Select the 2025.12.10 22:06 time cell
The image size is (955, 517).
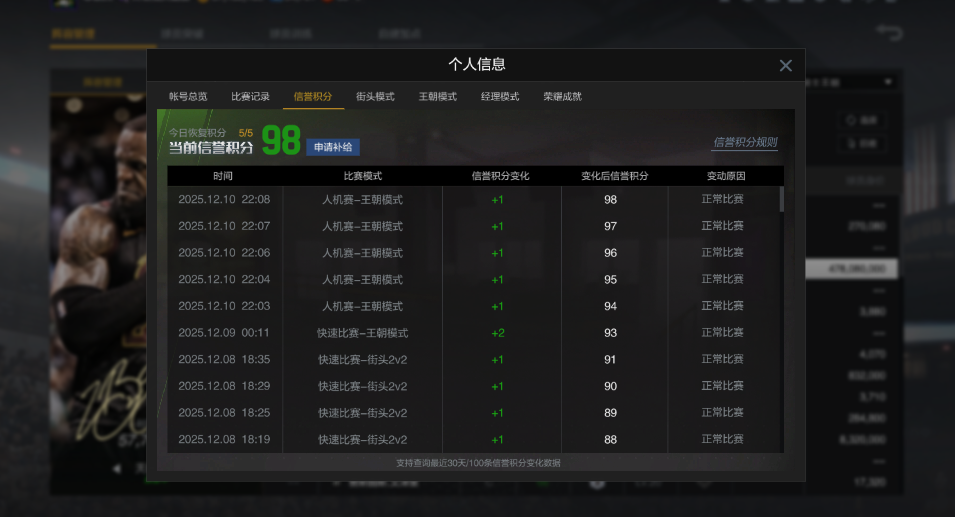(224, 253)
